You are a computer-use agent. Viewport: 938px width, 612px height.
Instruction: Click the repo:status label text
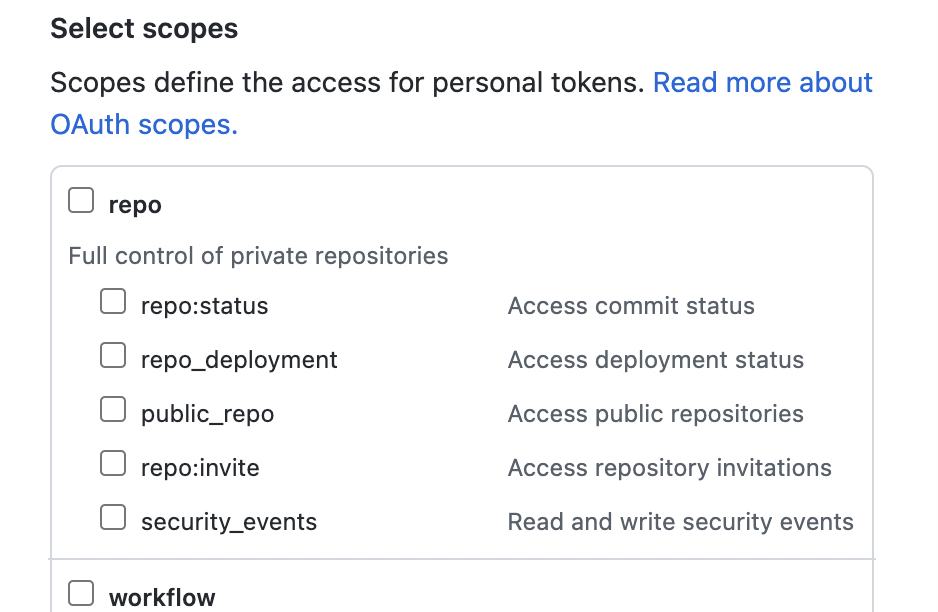click(205, 306)
